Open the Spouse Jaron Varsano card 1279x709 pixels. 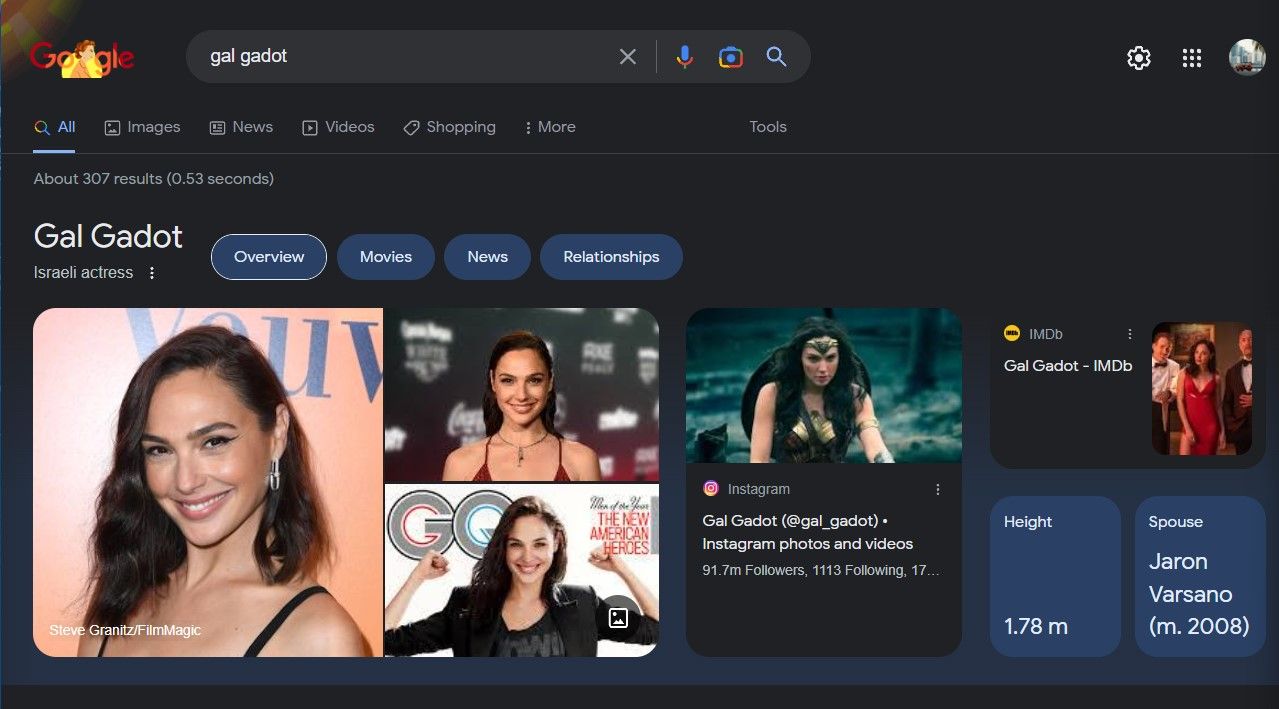click(1200, 576)
